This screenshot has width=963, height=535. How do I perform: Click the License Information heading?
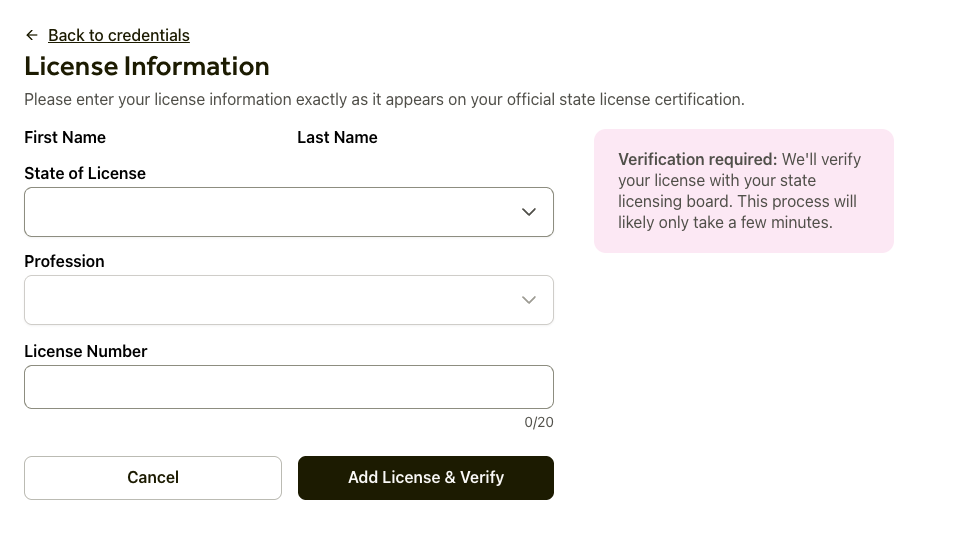pos(147,66)
